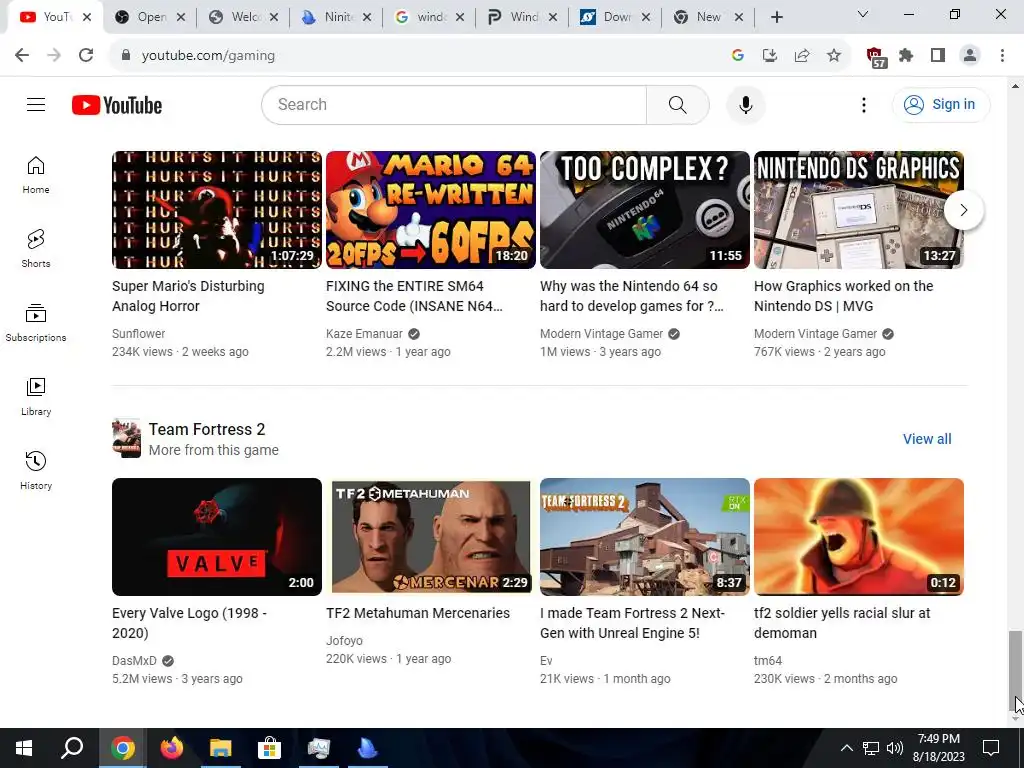Open the YouTube hamburger guide menu
The width and height of the screenshot is (1024, 768).
click(x=36, y=104)
